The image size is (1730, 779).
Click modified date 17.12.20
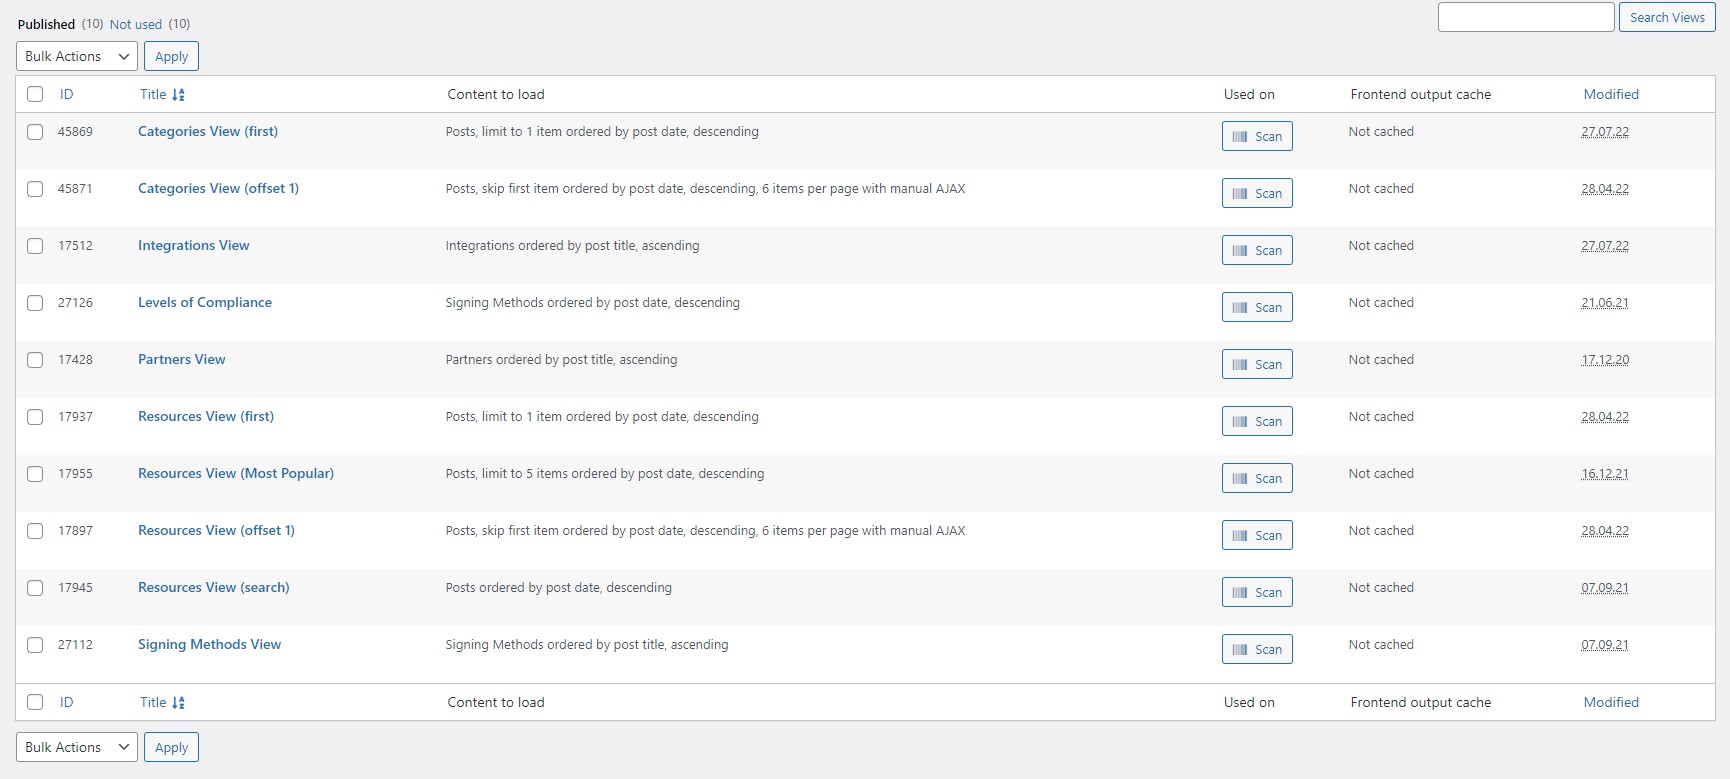point(1605,359)
